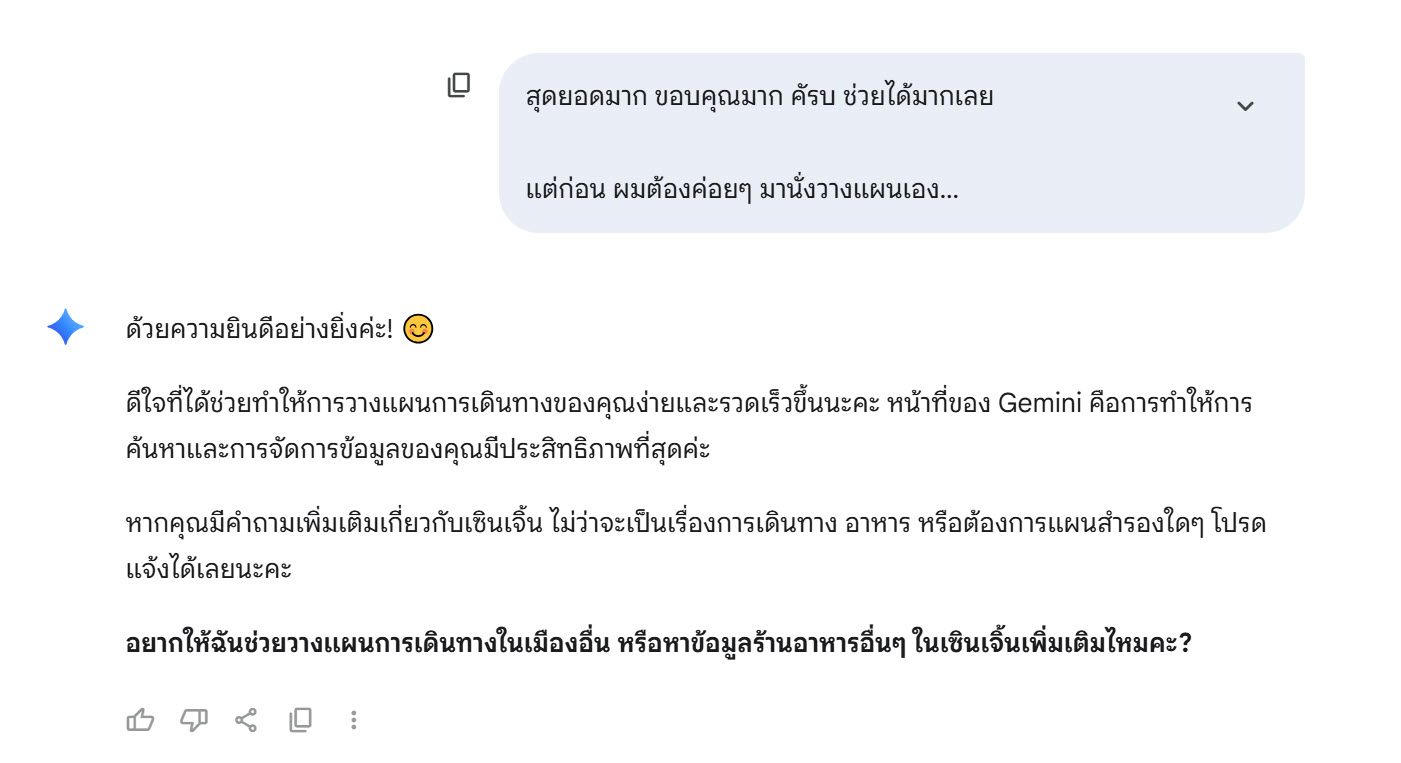Share the Gemini response
This screenshot has height=763, width=1401.
(x=246, y=719)
